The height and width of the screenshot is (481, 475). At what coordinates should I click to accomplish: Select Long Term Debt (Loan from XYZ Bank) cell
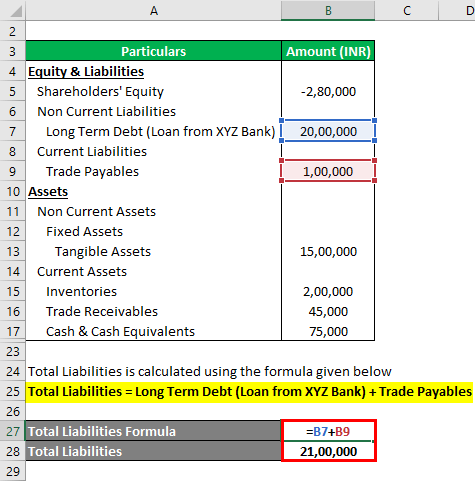[153, 131]
